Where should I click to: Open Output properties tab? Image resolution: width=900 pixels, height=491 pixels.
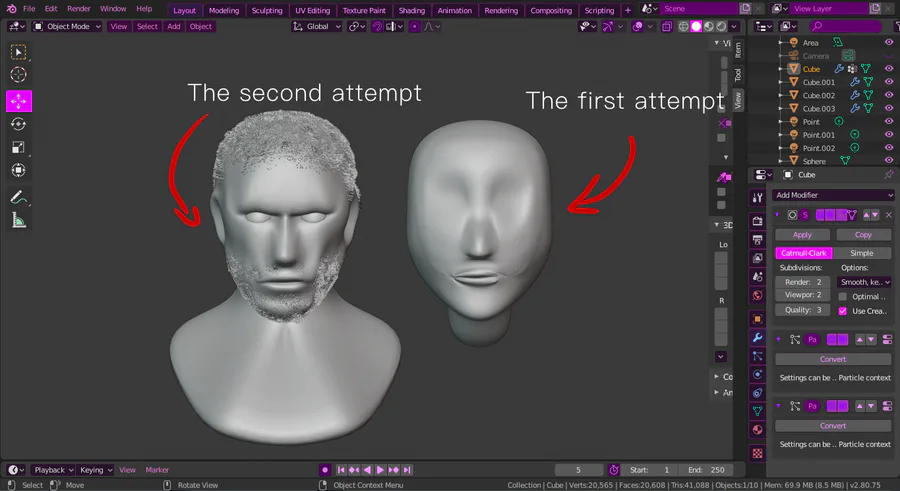[758, 239]
